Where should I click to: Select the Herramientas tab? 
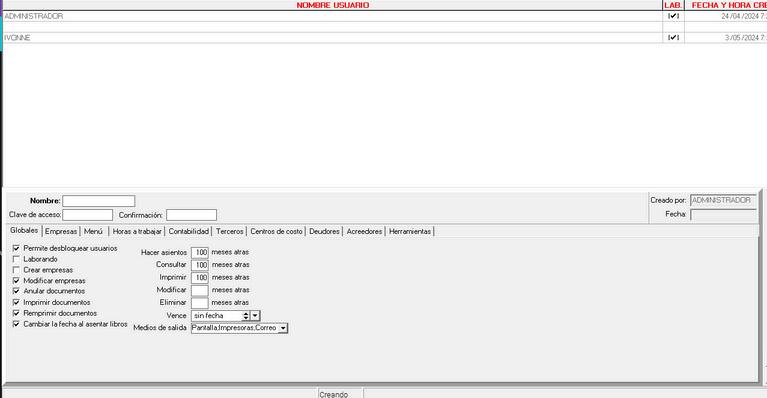tap(410, 231)
